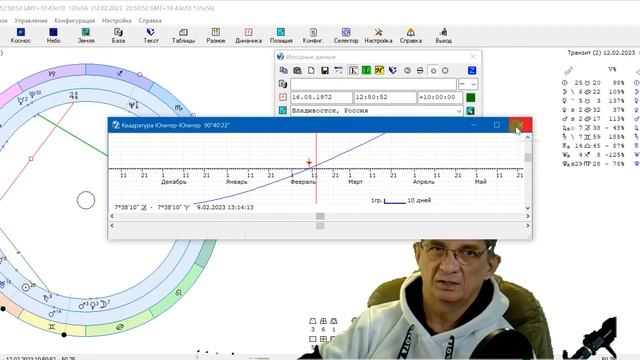This screenshot has height=360, width=640.
Task: Click up arrow of graph vertical scrollbar
Action: pyautogui.click(x=528, y=138)
